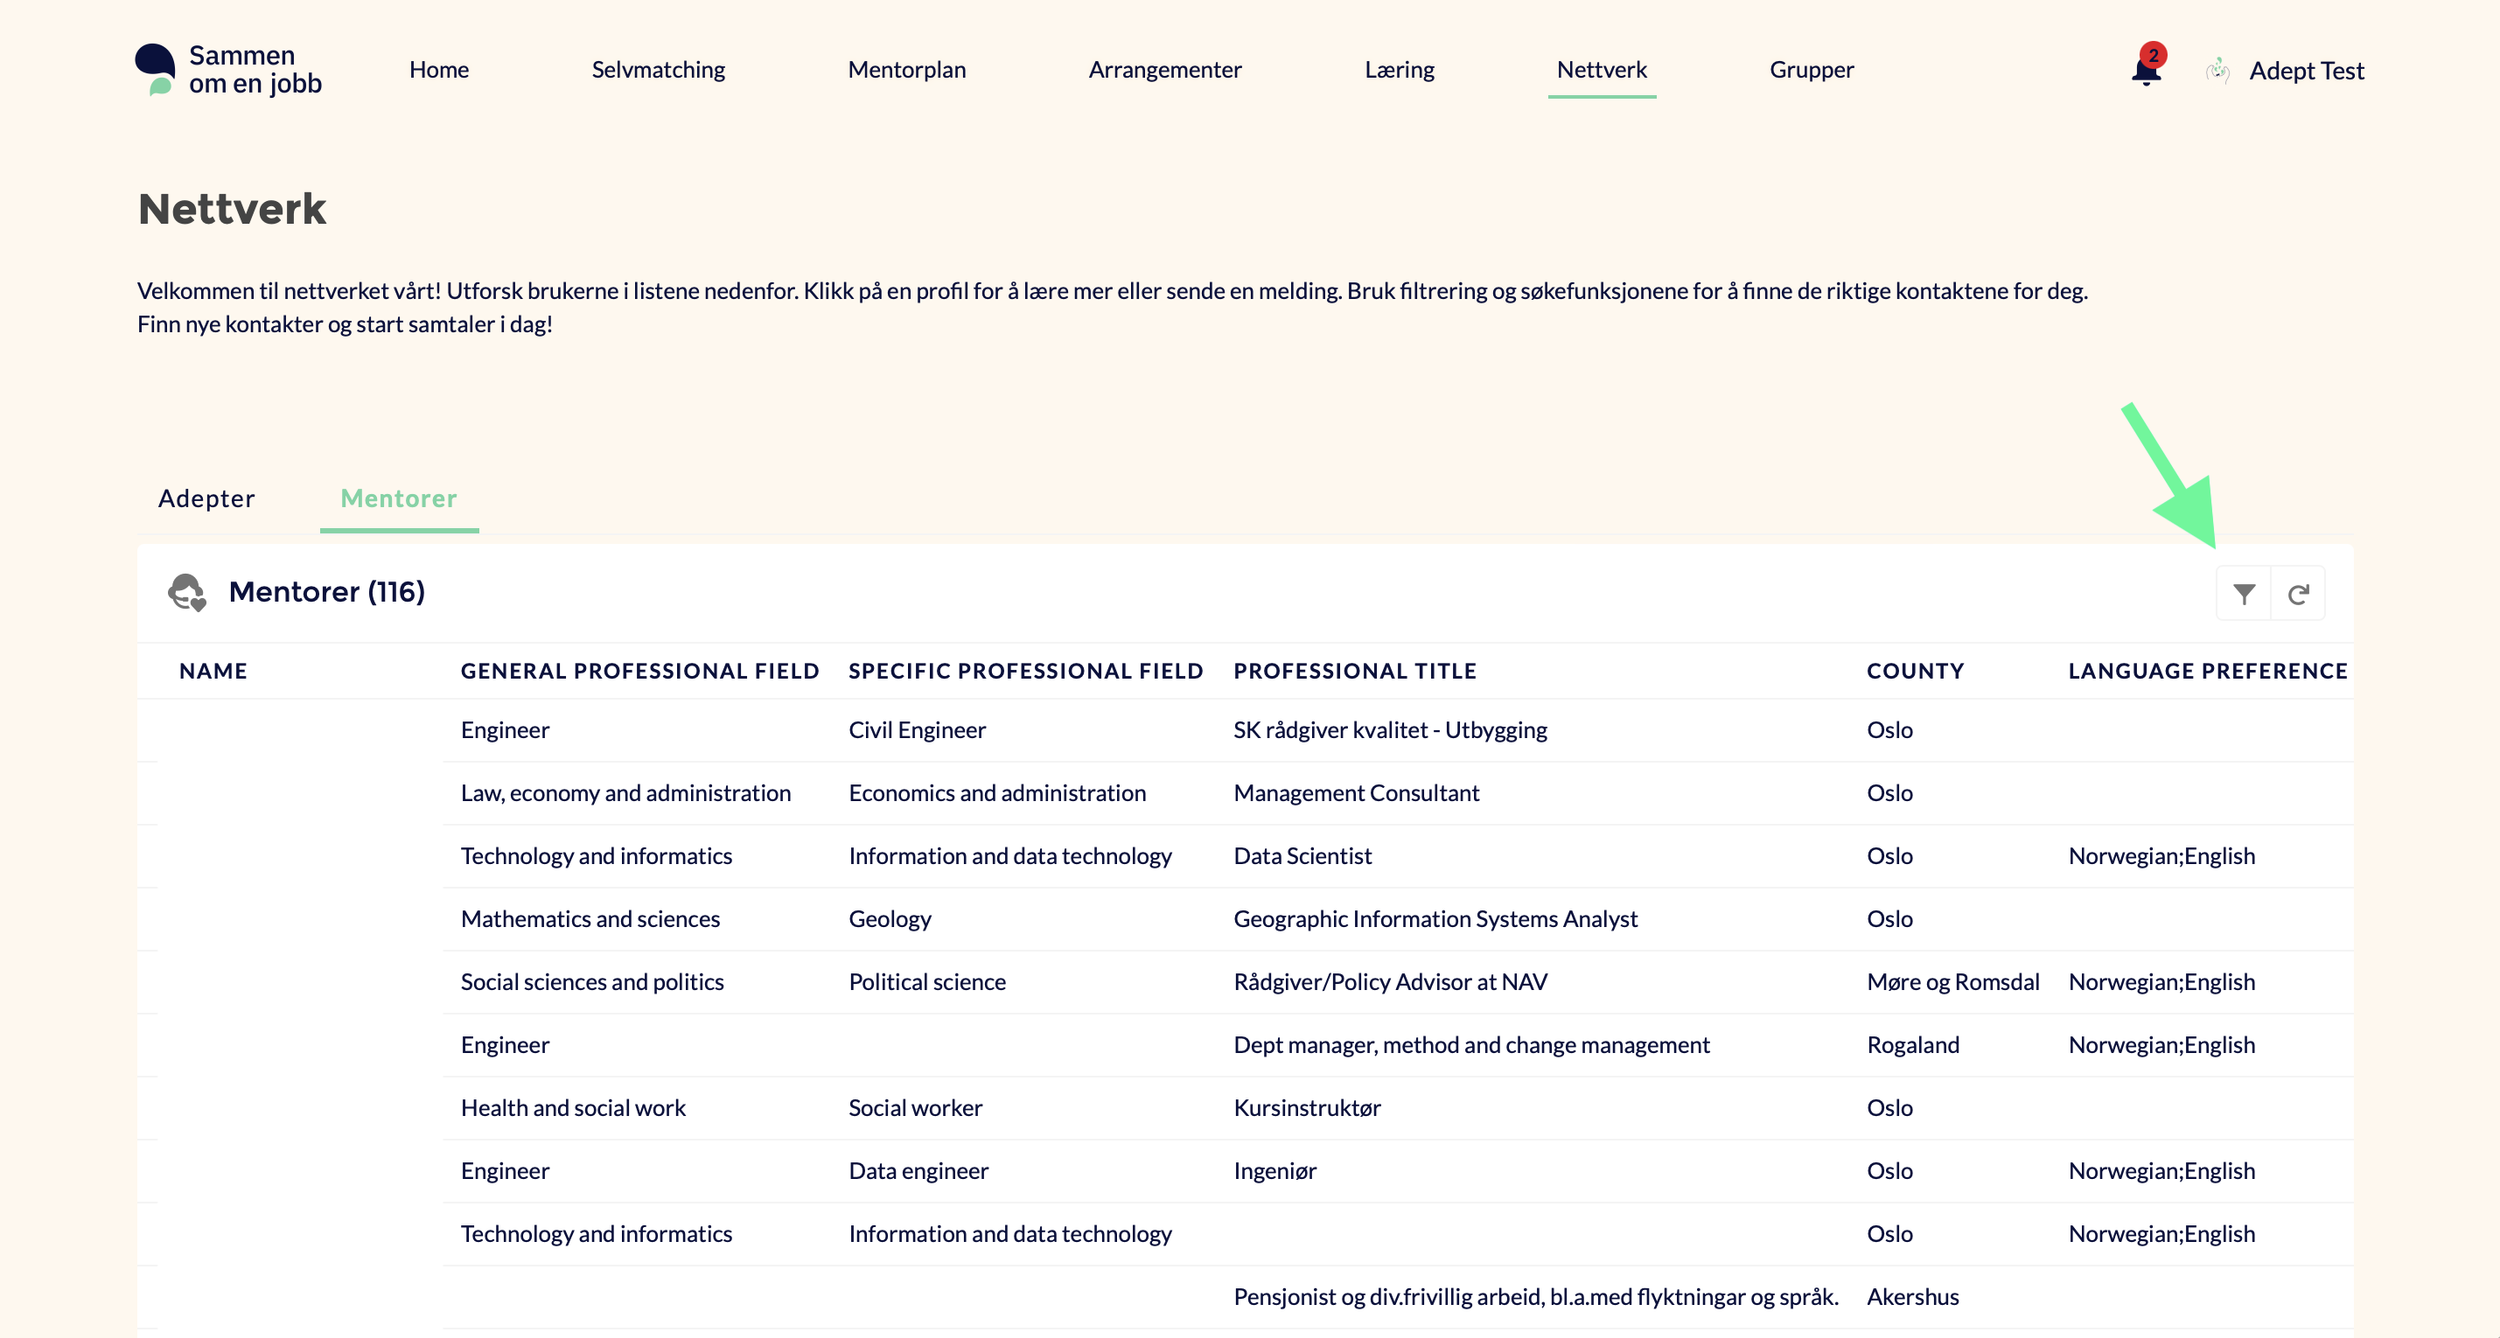Go to Home in navigation
This screenshot has width=2500, height=1338.
coord(439,70)
